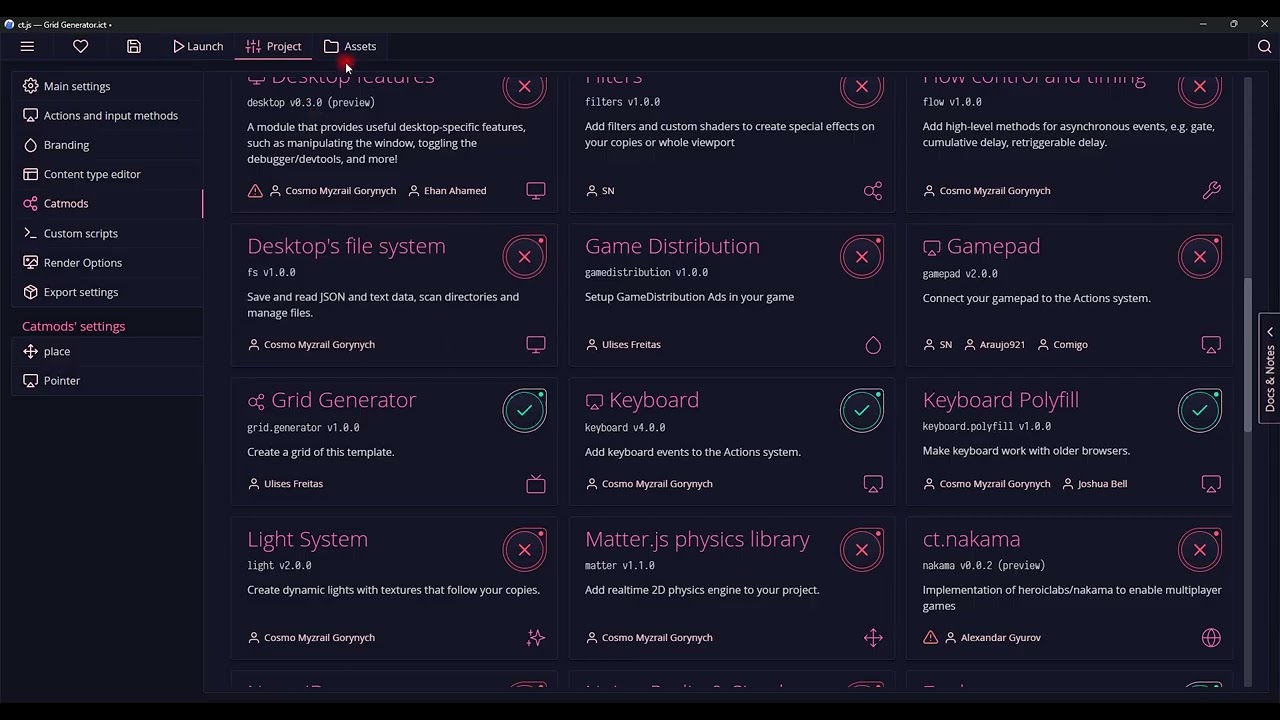1280x720 pixels.
Task: Open the Assets tab
Action: click(350, 46)
